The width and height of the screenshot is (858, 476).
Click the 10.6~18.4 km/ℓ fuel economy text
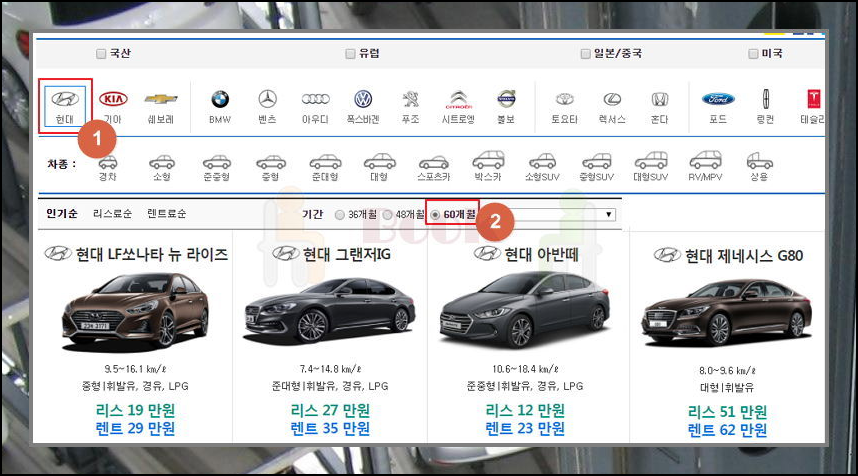(x=525, y=369)
